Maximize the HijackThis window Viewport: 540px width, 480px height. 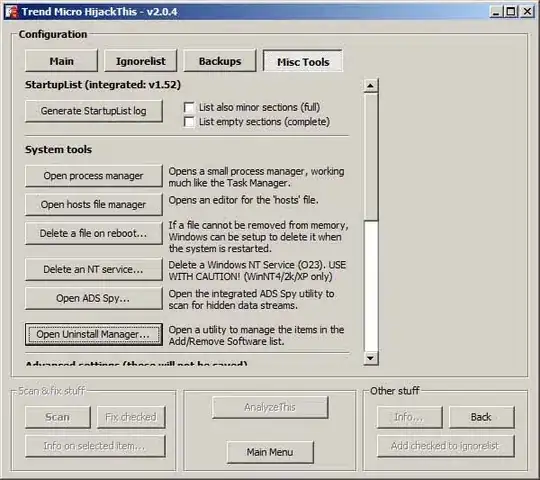pyautogui.click(x=511, y=12)
